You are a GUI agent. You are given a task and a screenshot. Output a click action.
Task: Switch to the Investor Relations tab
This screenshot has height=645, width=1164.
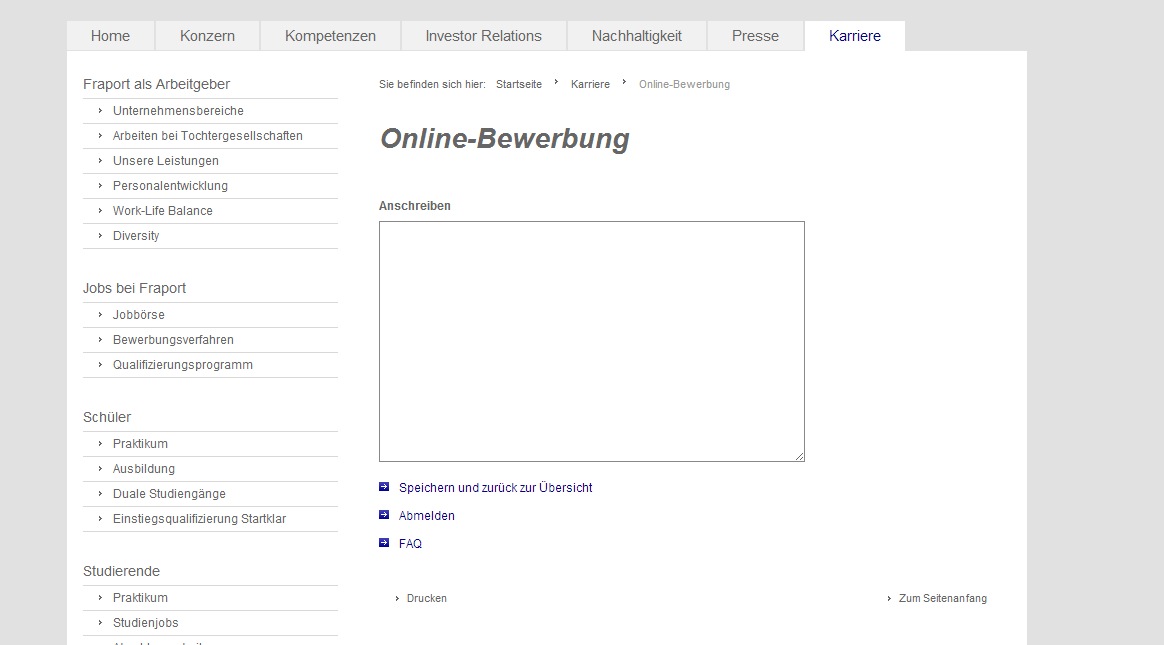tap(483, 36)
